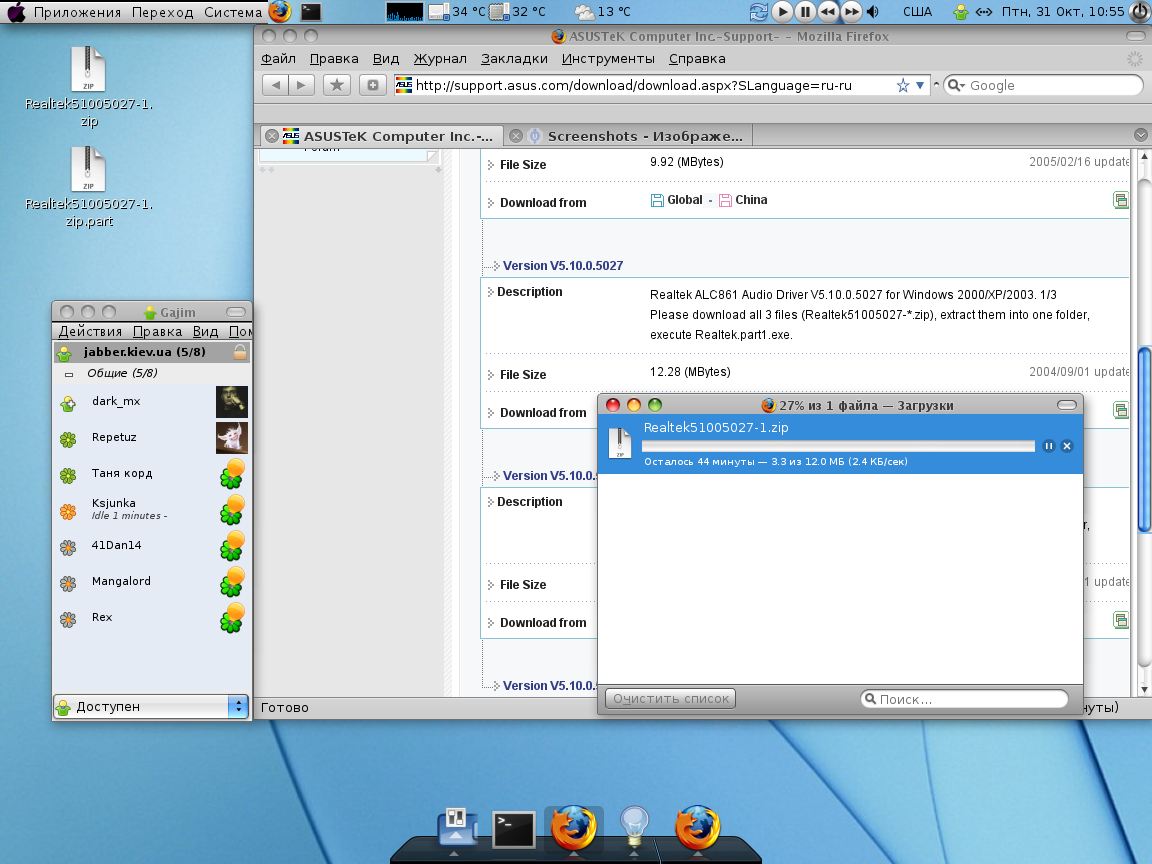The width and height of the screenshot is (1152, 864).
Task: Open Firefox Закладки menu
Action: [514, 59]
